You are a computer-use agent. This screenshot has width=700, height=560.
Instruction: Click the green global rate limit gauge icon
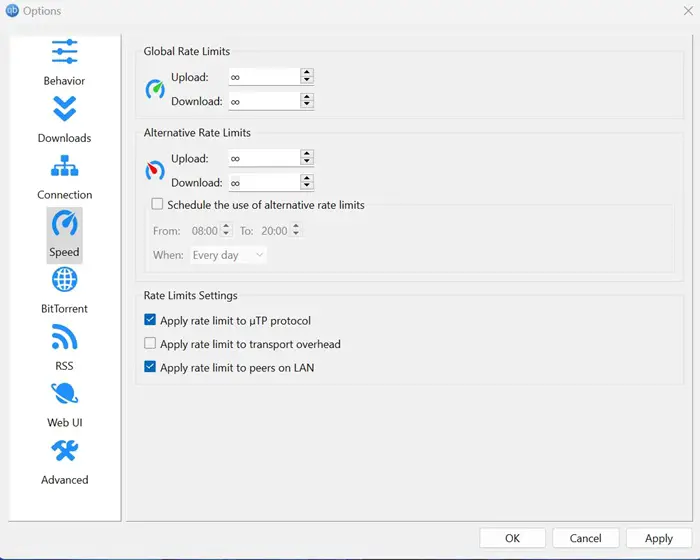pos(155,89)
